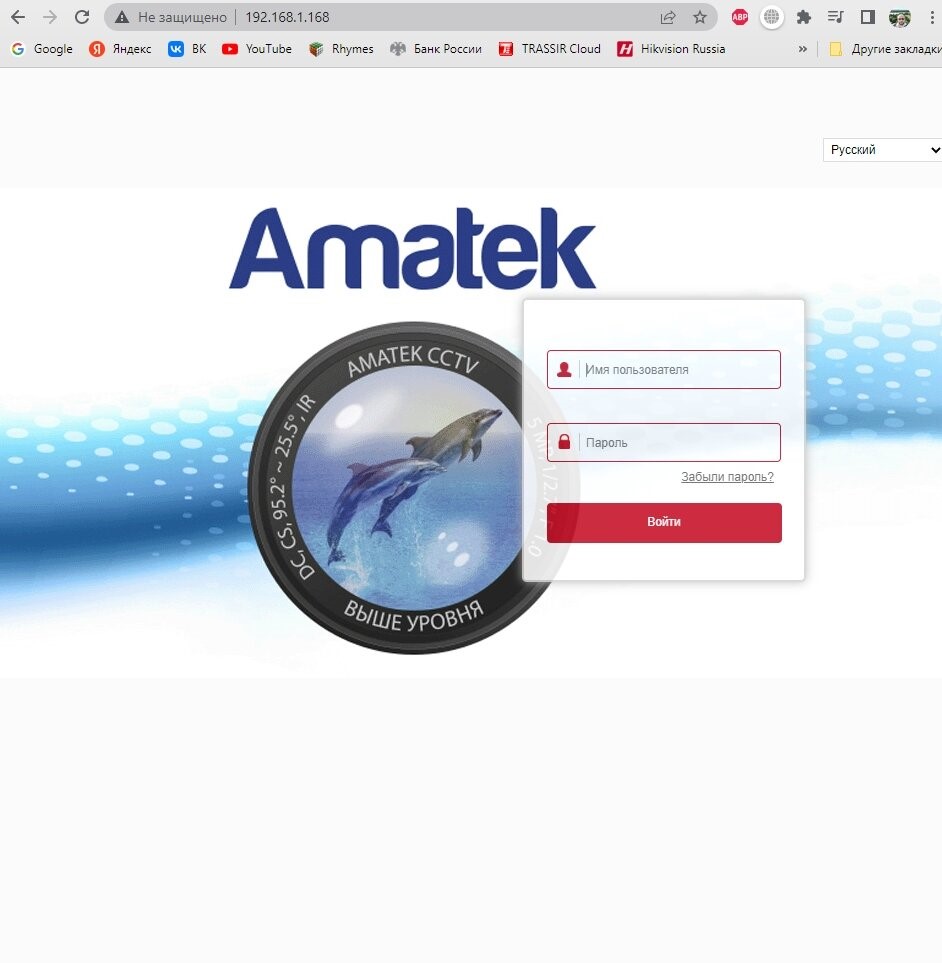Image resolution: width=942 pixels, height=963 pixels.
Task: Open the Chrome three-dot menu
Action: point(932,17)
